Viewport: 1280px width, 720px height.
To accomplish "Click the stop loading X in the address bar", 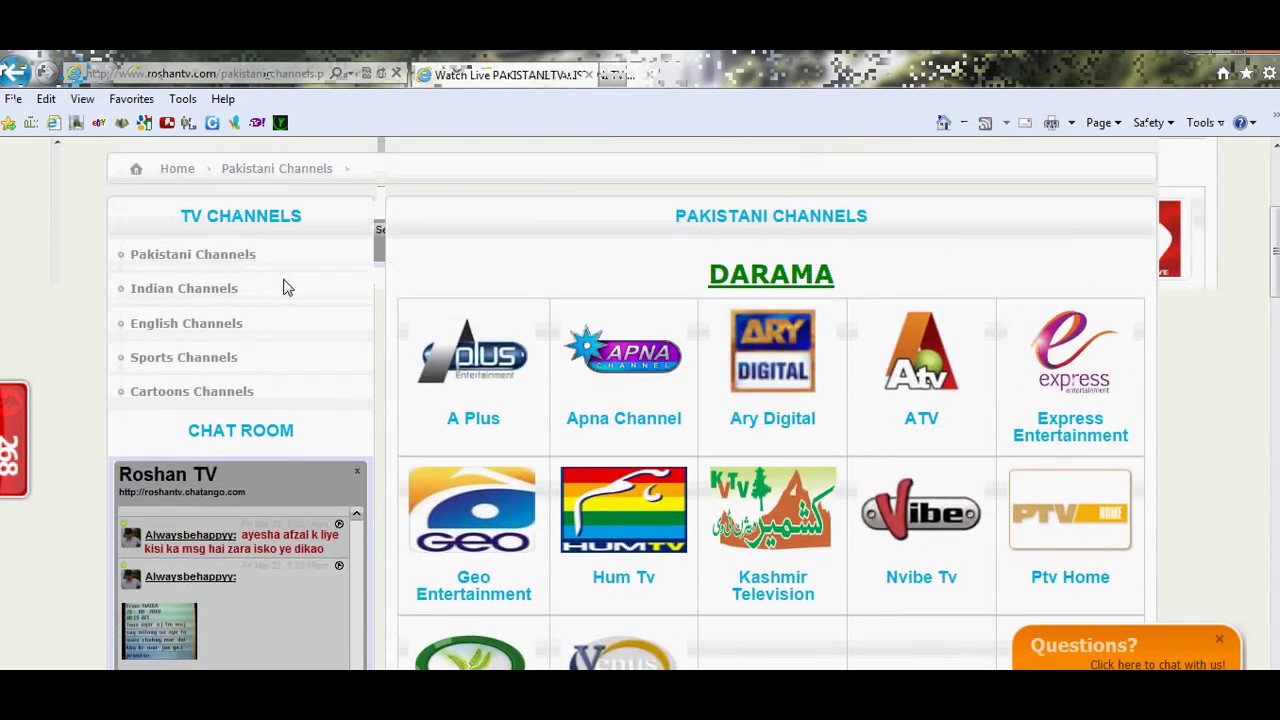I will click(396, 73).
